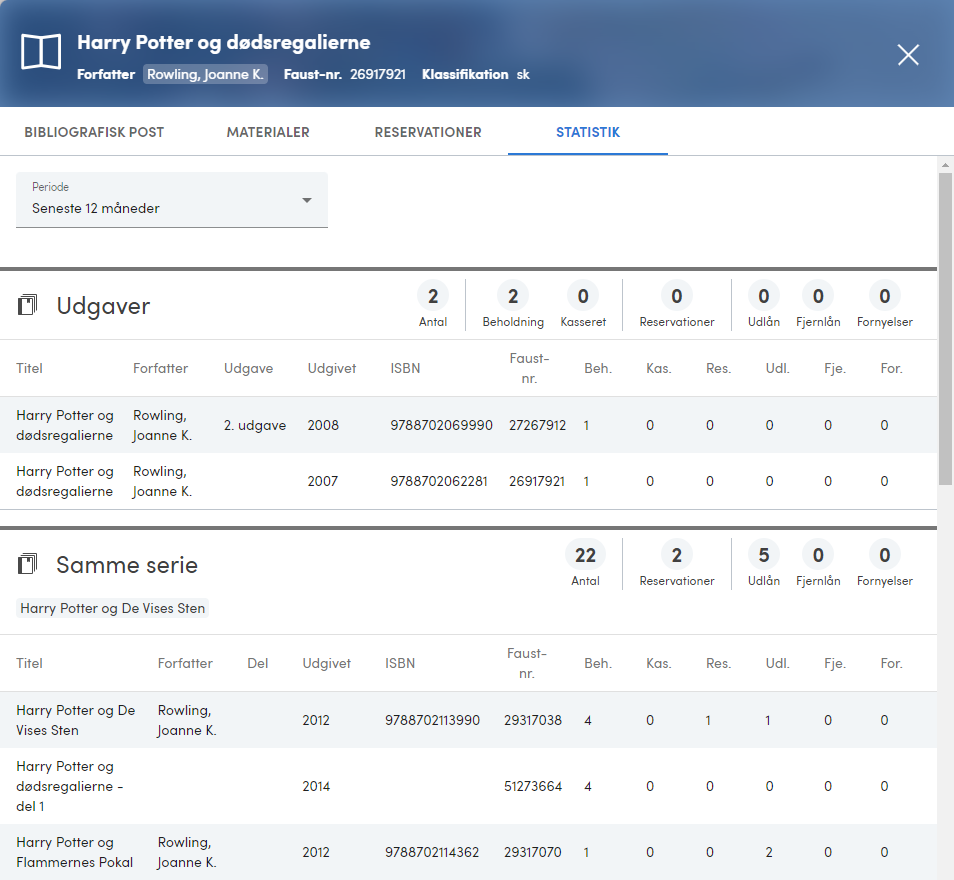954x880 pixels.
Task: Click Faust-nr. 27267912 cell
Action: click(537, 425)
